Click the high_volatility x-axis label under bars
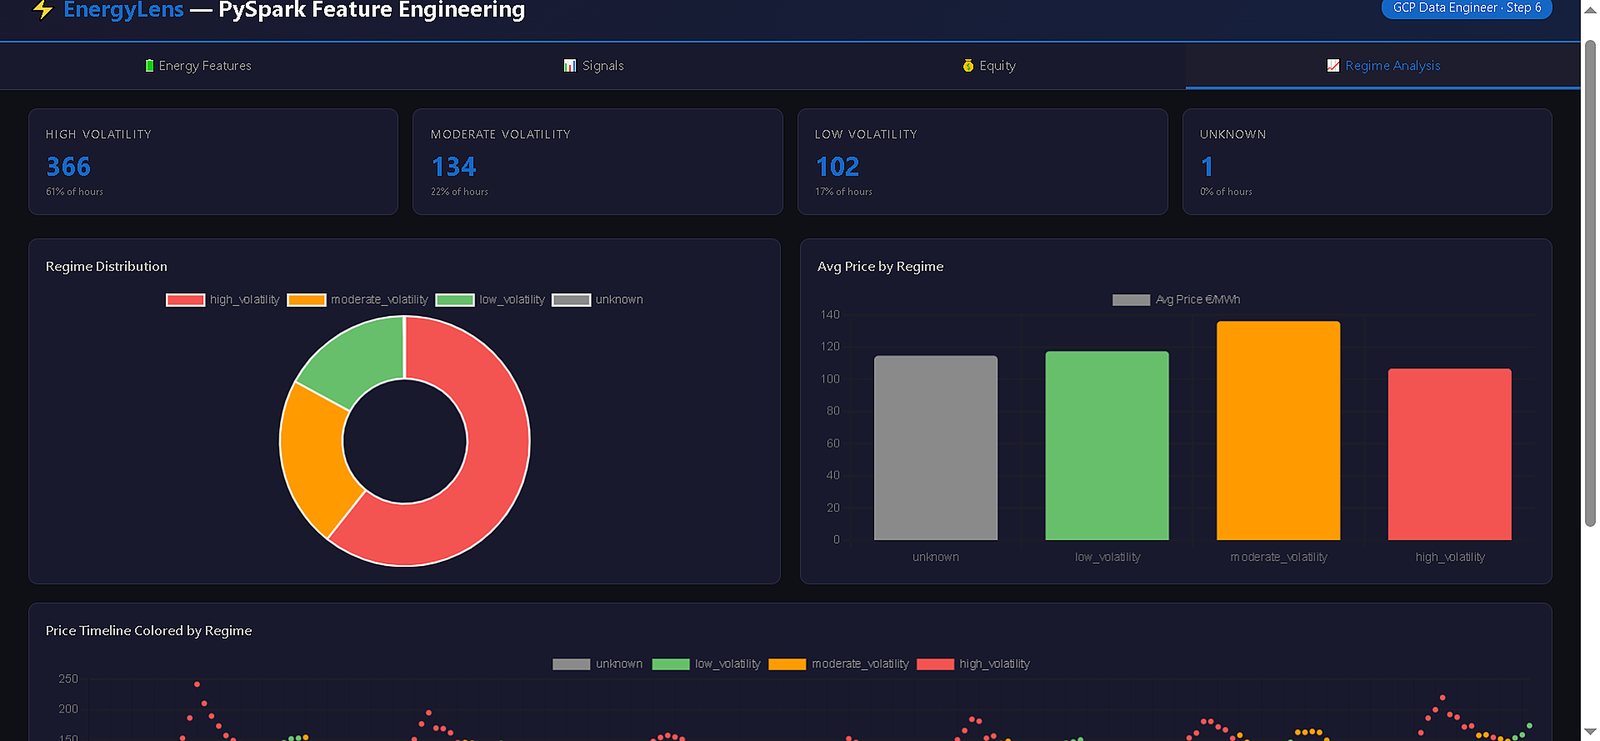The height and width of the screenshot is (741, 1600). tap(1450, 558)
